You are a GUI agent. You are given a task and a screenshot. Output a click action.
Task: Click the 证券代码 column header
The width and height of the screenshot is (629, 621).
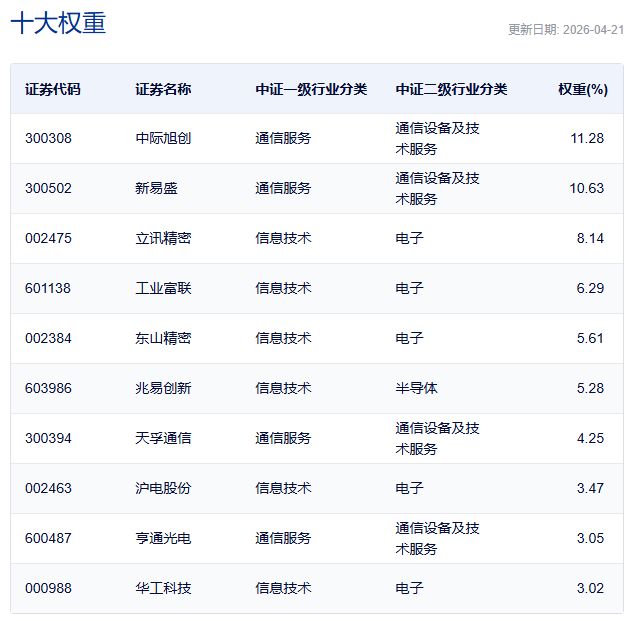coord(53,89)
